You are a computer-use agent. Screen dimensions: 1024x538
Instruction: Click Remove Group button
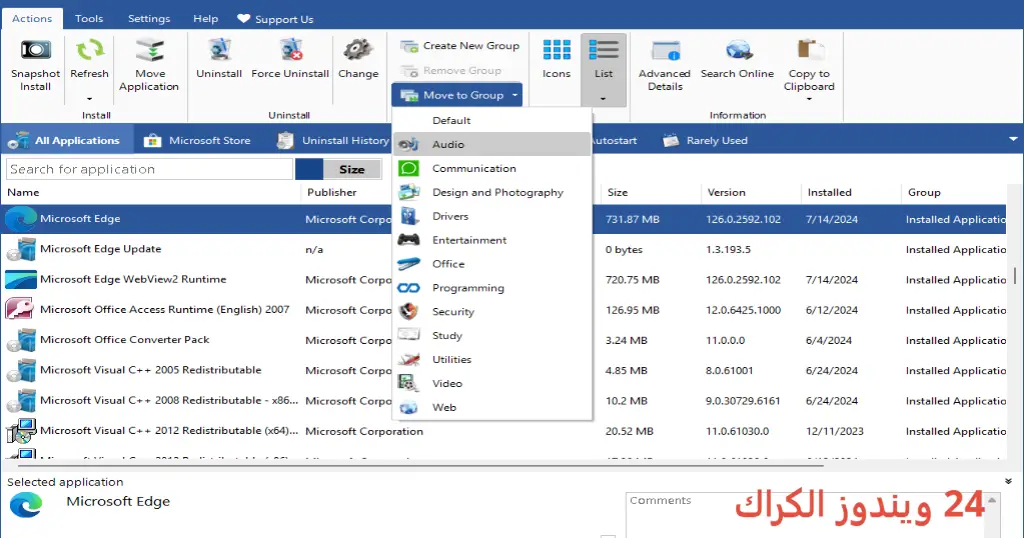(451, 71)
